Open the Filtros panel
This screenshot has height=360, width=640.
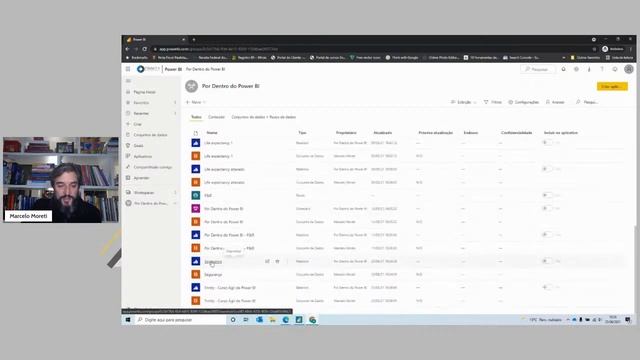[493, 102]
